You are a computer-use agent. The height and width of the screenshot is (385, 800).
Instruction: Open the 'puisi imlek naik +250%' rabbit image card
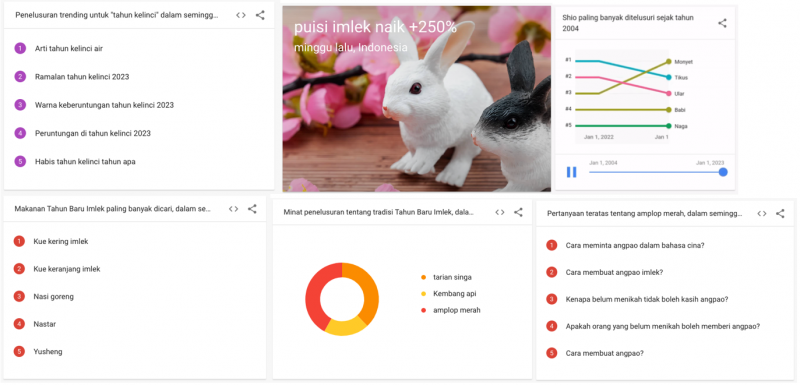(417, 99)
